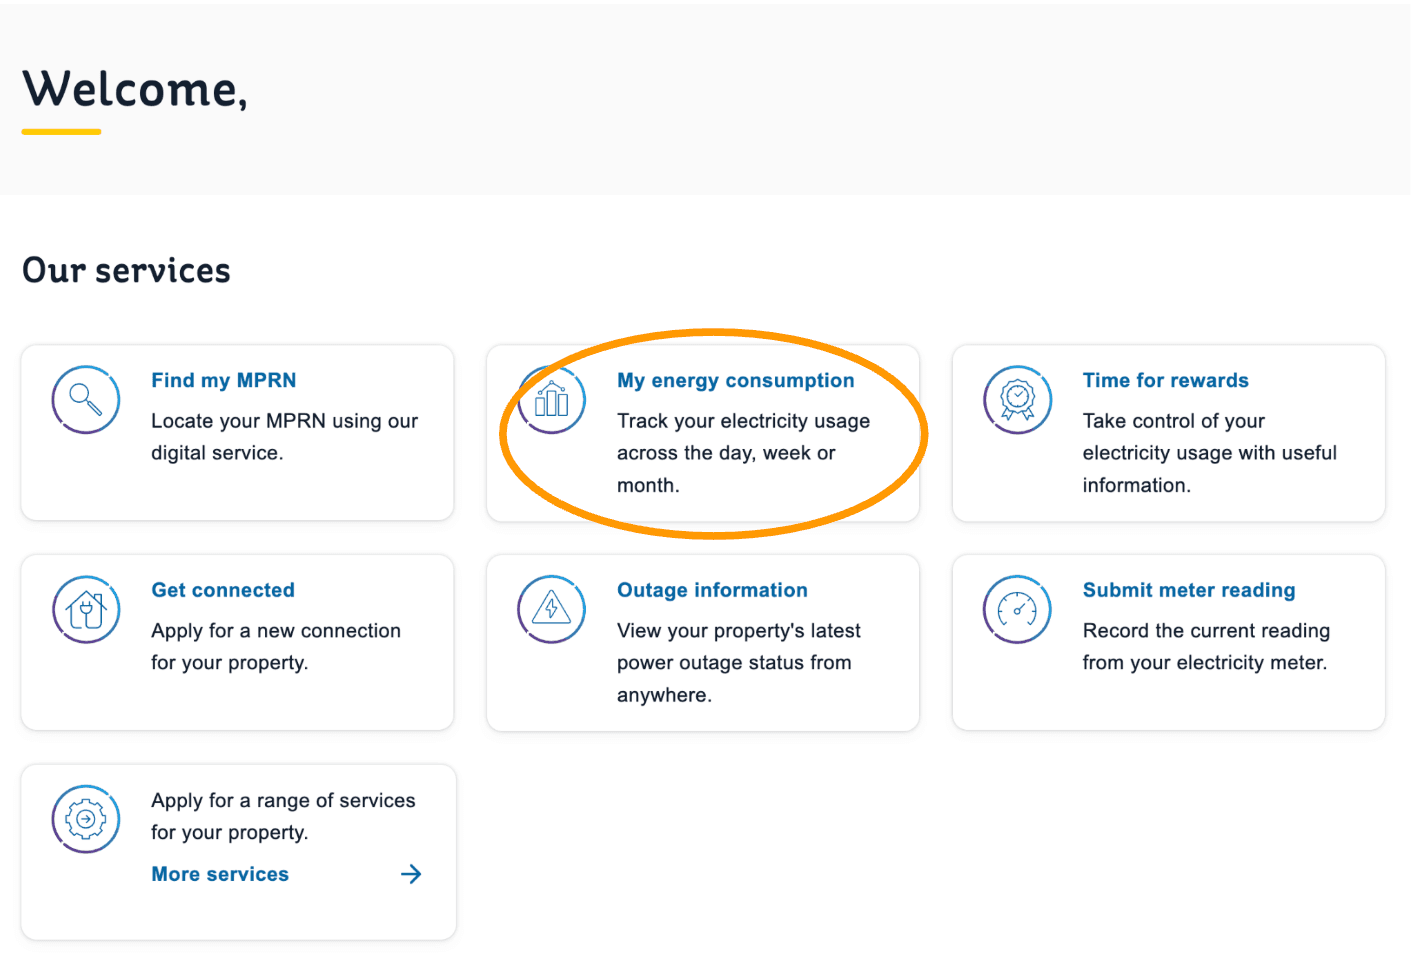
Task: Click the bar chart energy consumption icon
Action: [x=551, y=400]
